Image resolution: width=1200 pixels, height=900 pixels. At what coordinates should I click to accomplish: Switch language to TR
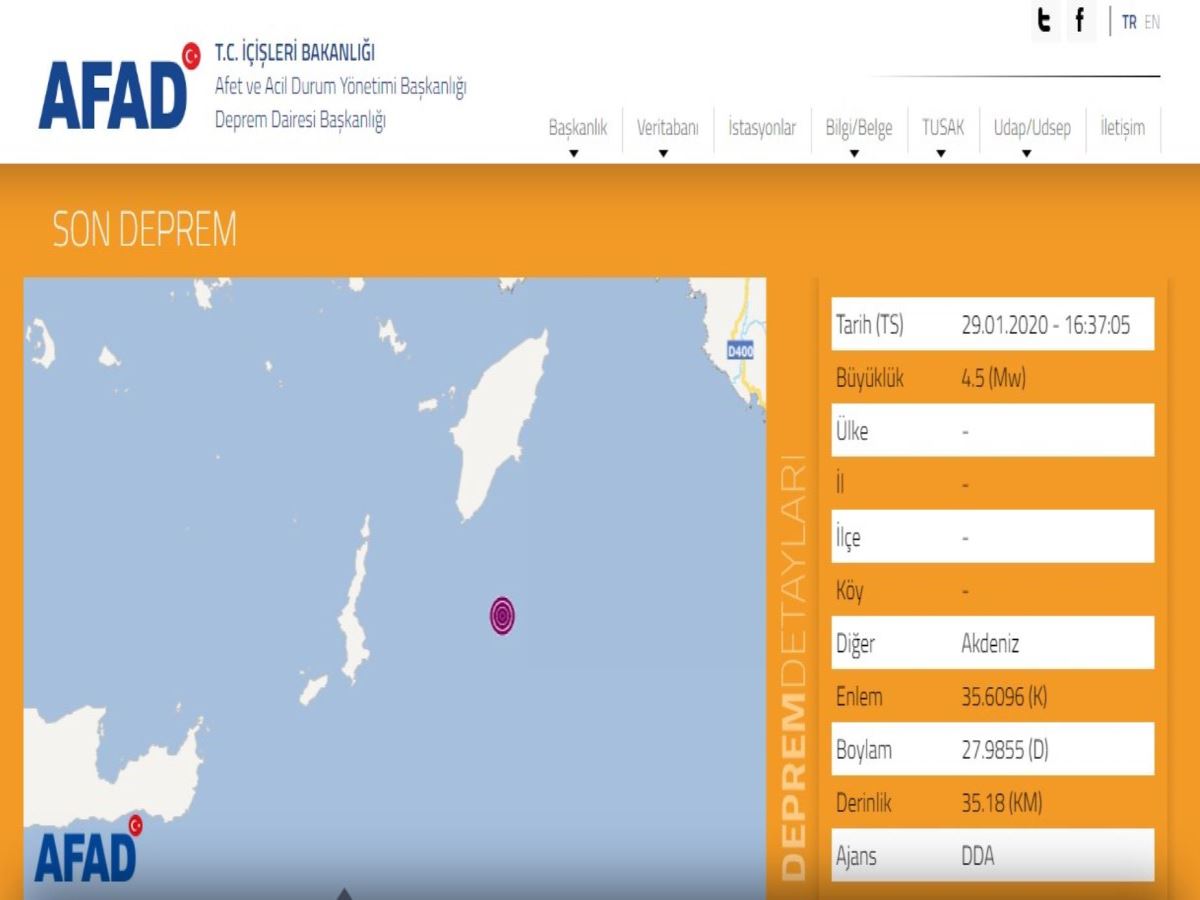coord(1129,22)
